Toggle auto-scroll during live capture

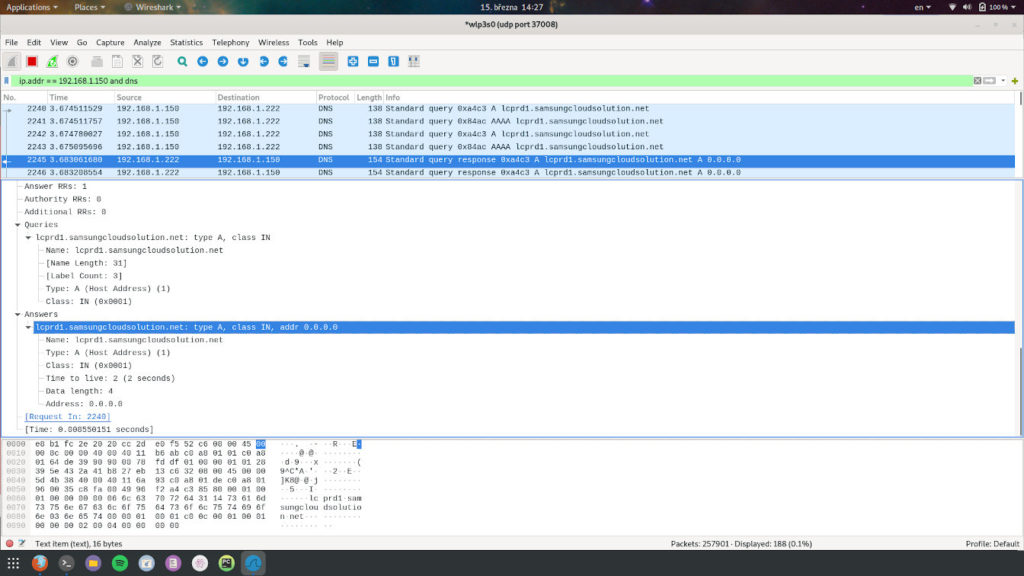click(304, 61)
